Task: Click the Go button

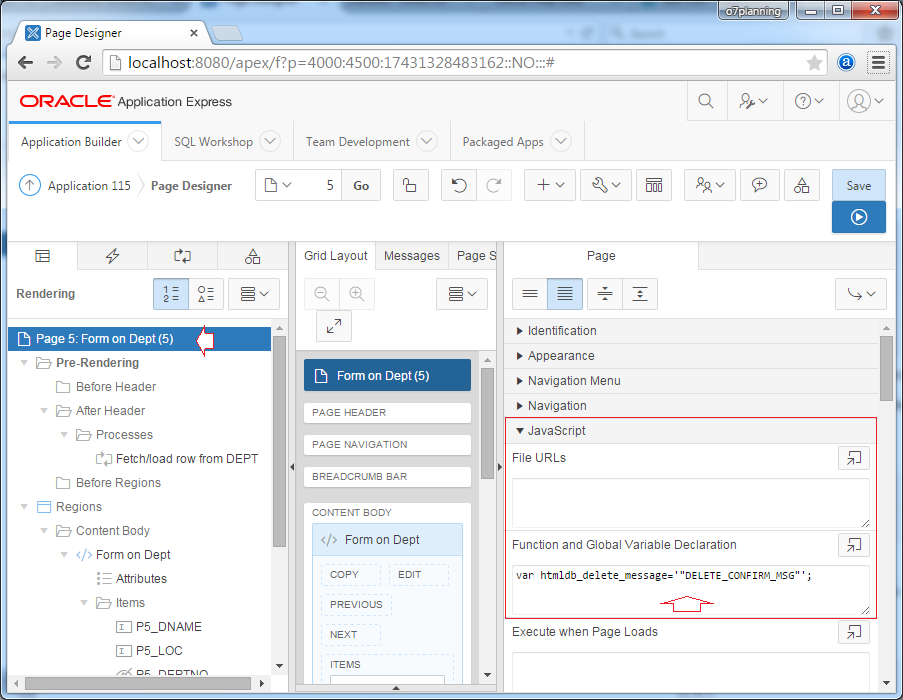Action: click(x=361, y=185)
